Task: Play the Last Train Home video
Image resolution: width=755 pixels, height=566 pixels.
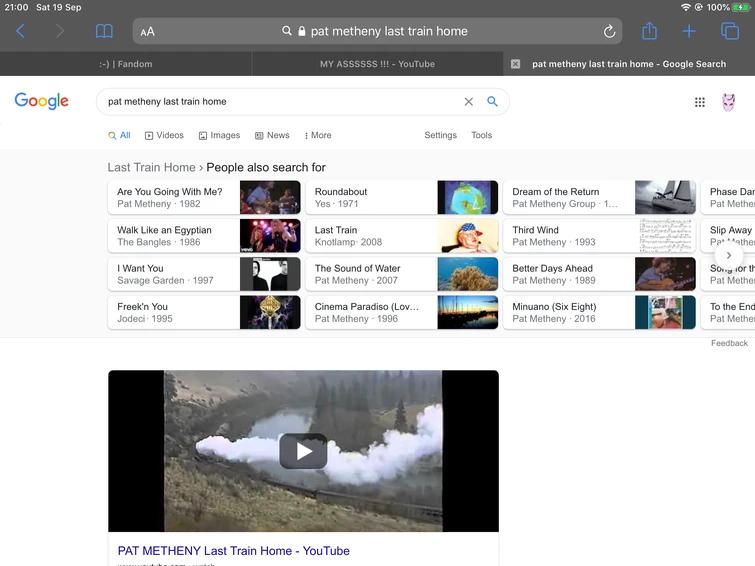Action: (x=303, y=451)
